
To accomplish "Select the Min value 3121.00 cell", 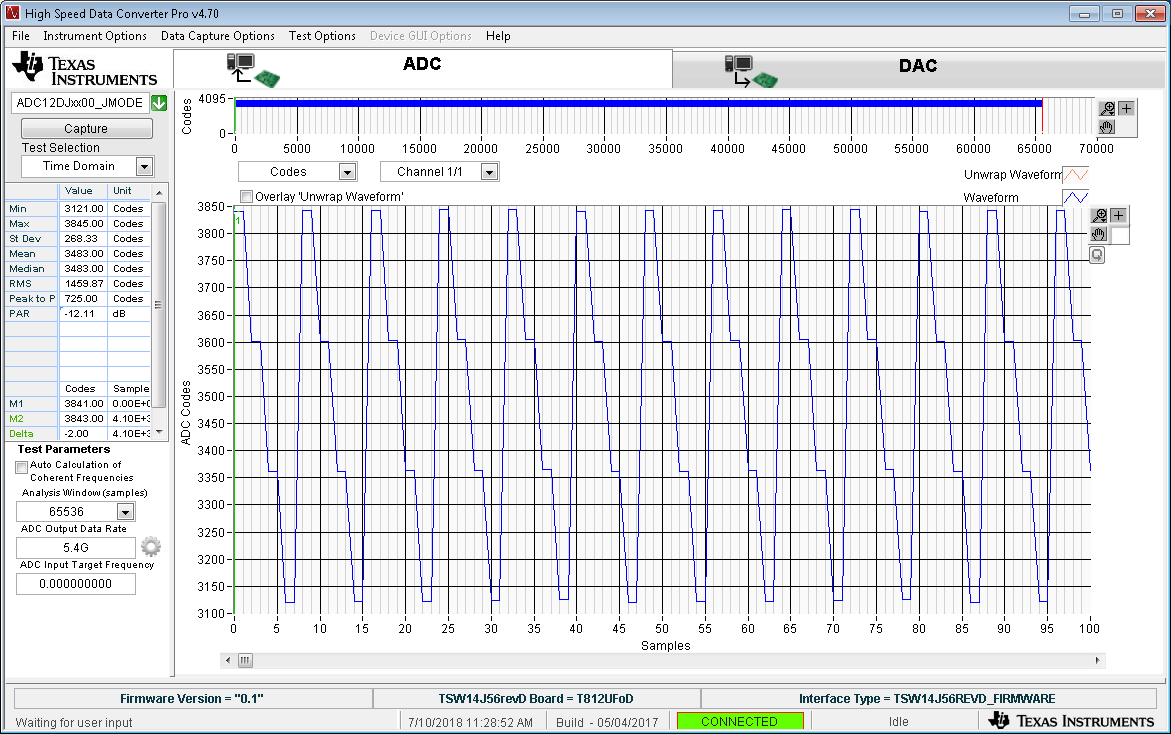I will pos(83,208).
